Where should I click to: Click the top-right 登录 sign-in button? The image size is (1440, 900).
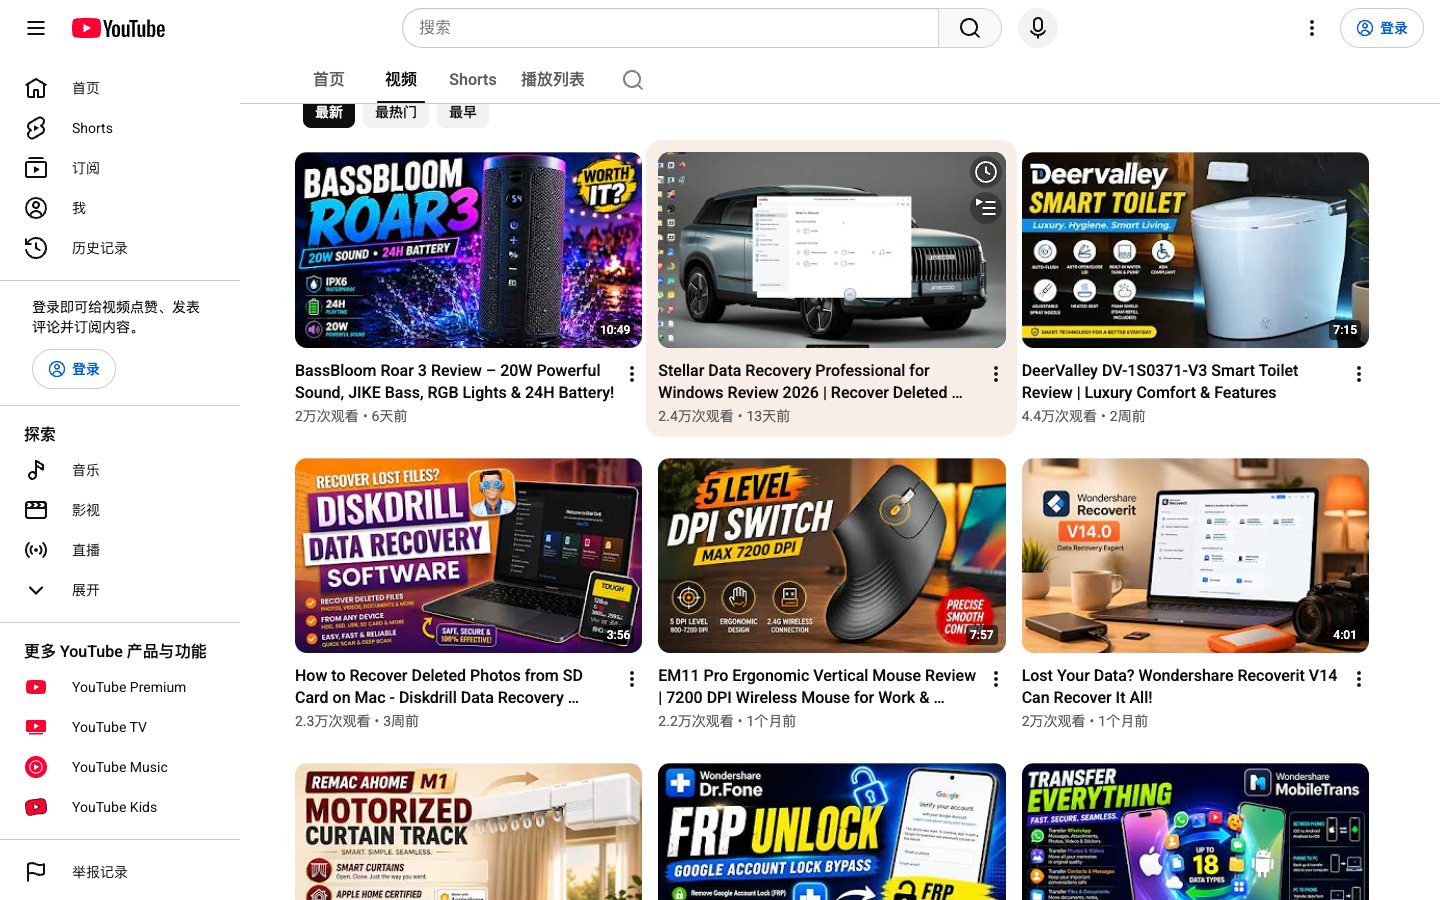coord(1381,28)
